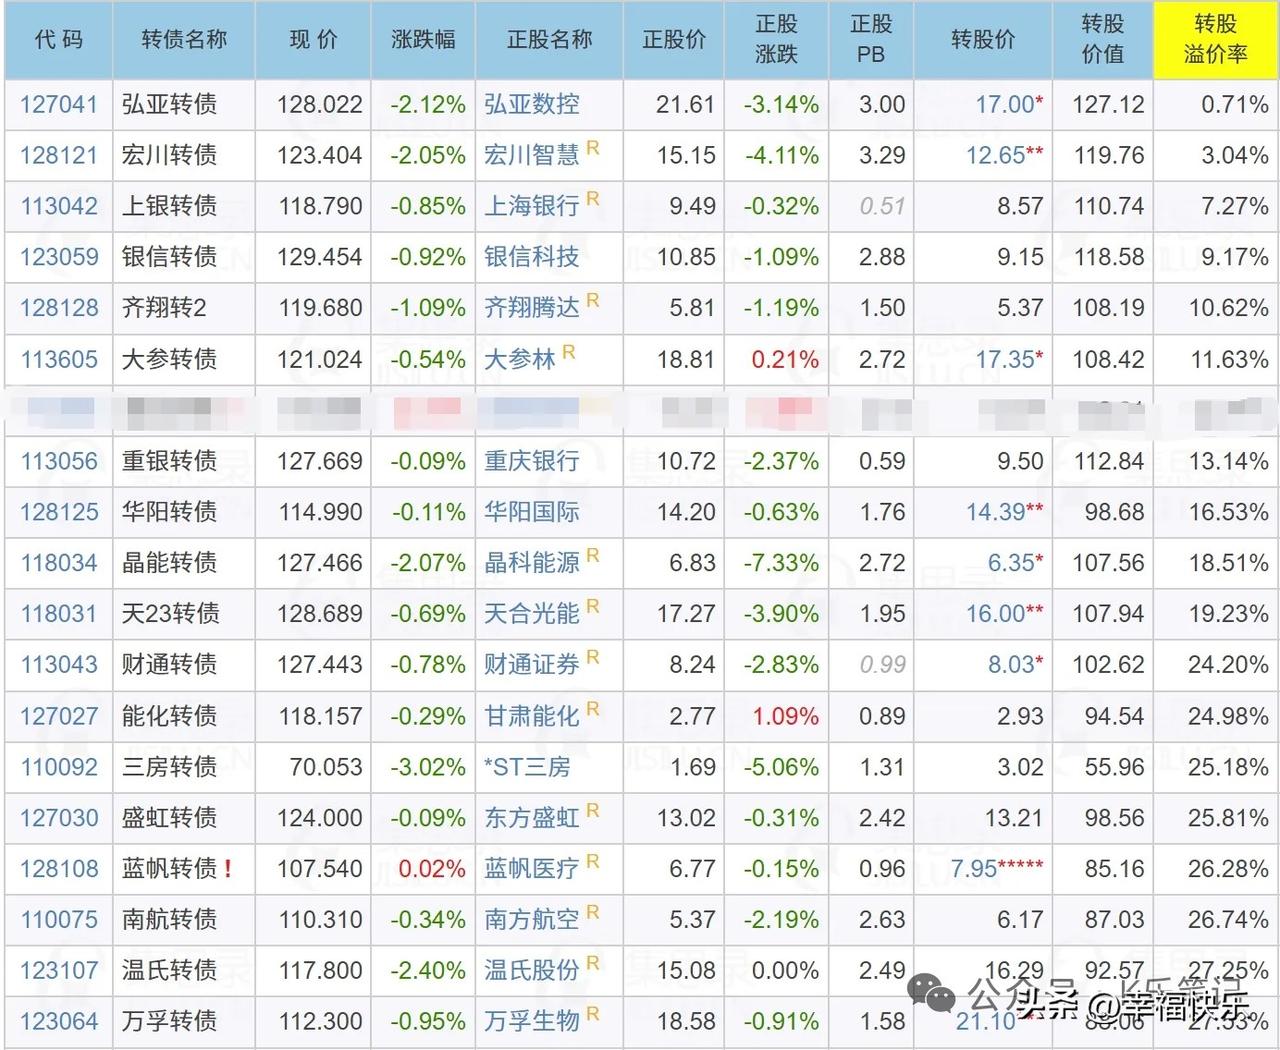1280x1050 pixels.
Task: Open stock 天合光能 link
Action: pyautogui.click(x=531, y=613)
